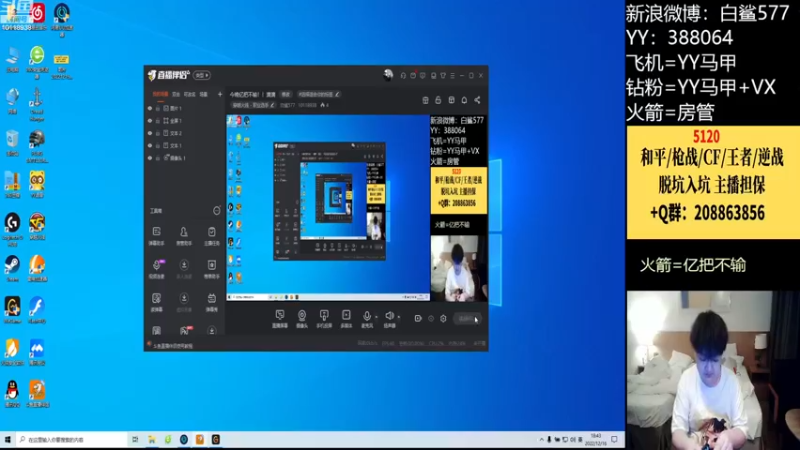
Task: Open the streamer avatar profile
Action: click(388, 76)
